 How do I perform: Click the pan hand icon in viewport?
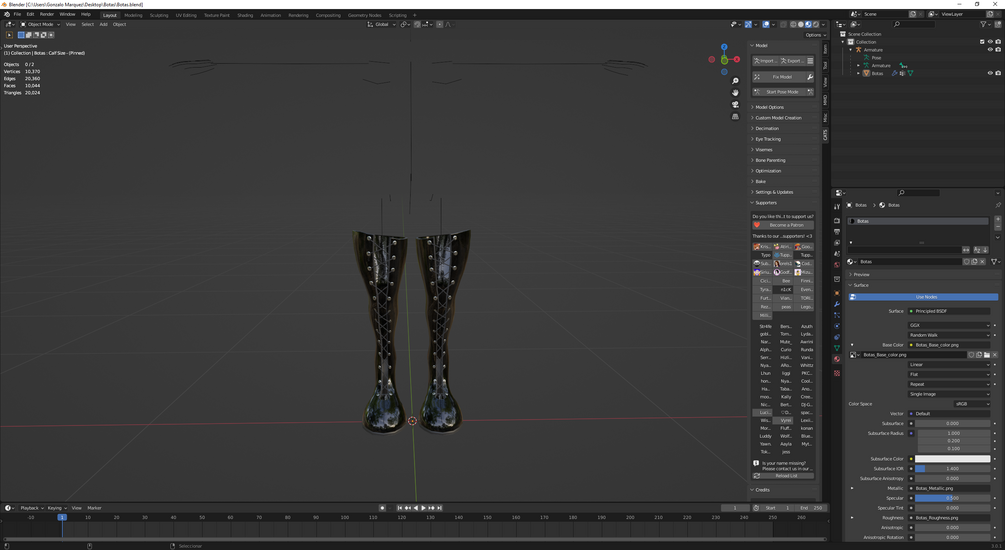[x=735, y=92]
